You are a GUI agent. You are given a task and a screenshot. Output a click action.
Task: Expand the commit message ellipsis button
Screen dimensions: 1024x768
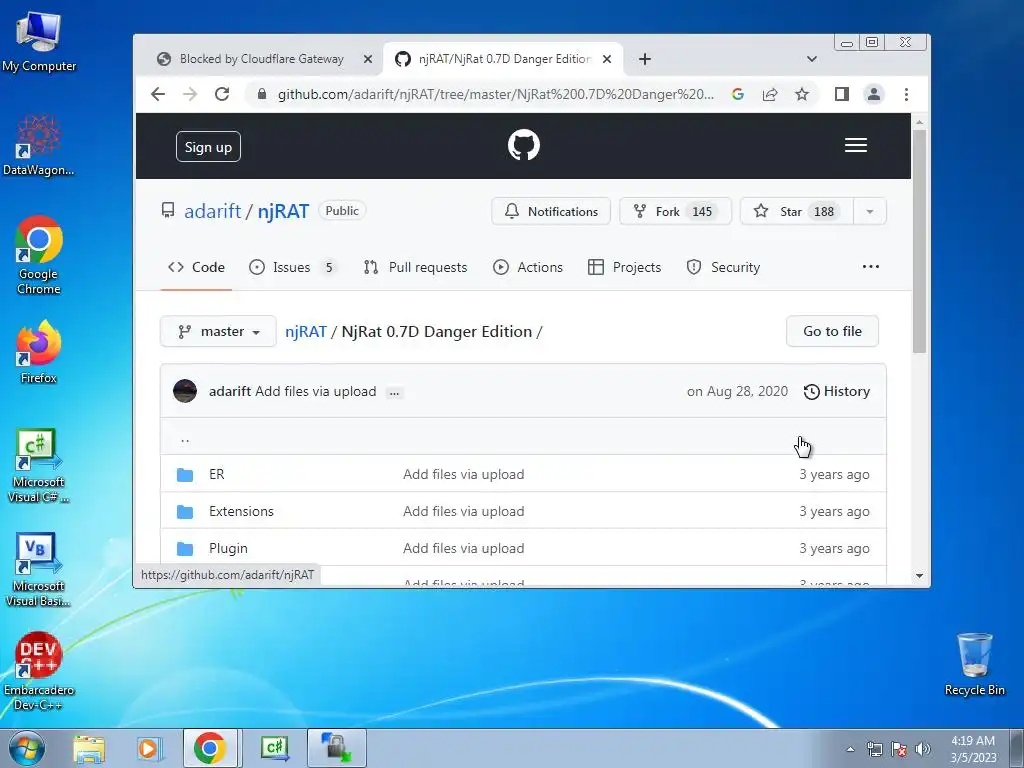point(394,392)
